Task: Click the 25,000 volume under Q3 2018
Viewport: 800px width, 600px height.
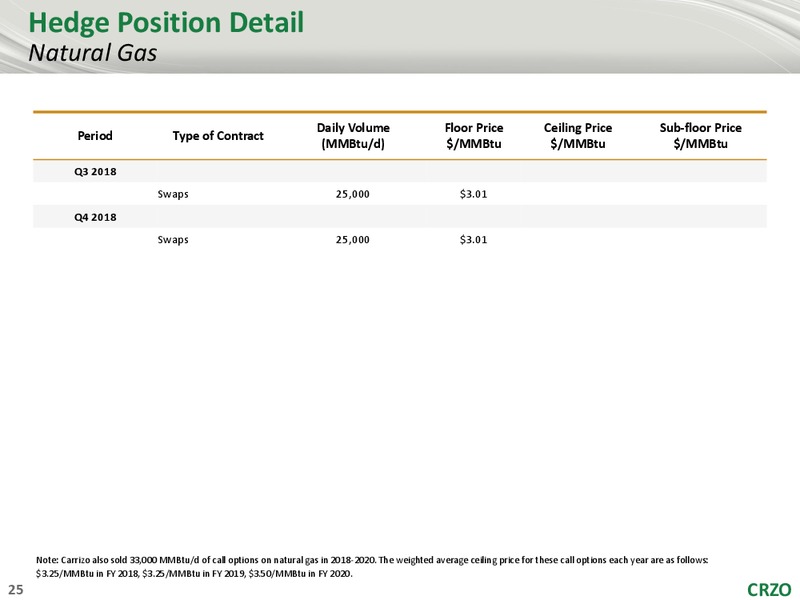Action: (353, 194)
